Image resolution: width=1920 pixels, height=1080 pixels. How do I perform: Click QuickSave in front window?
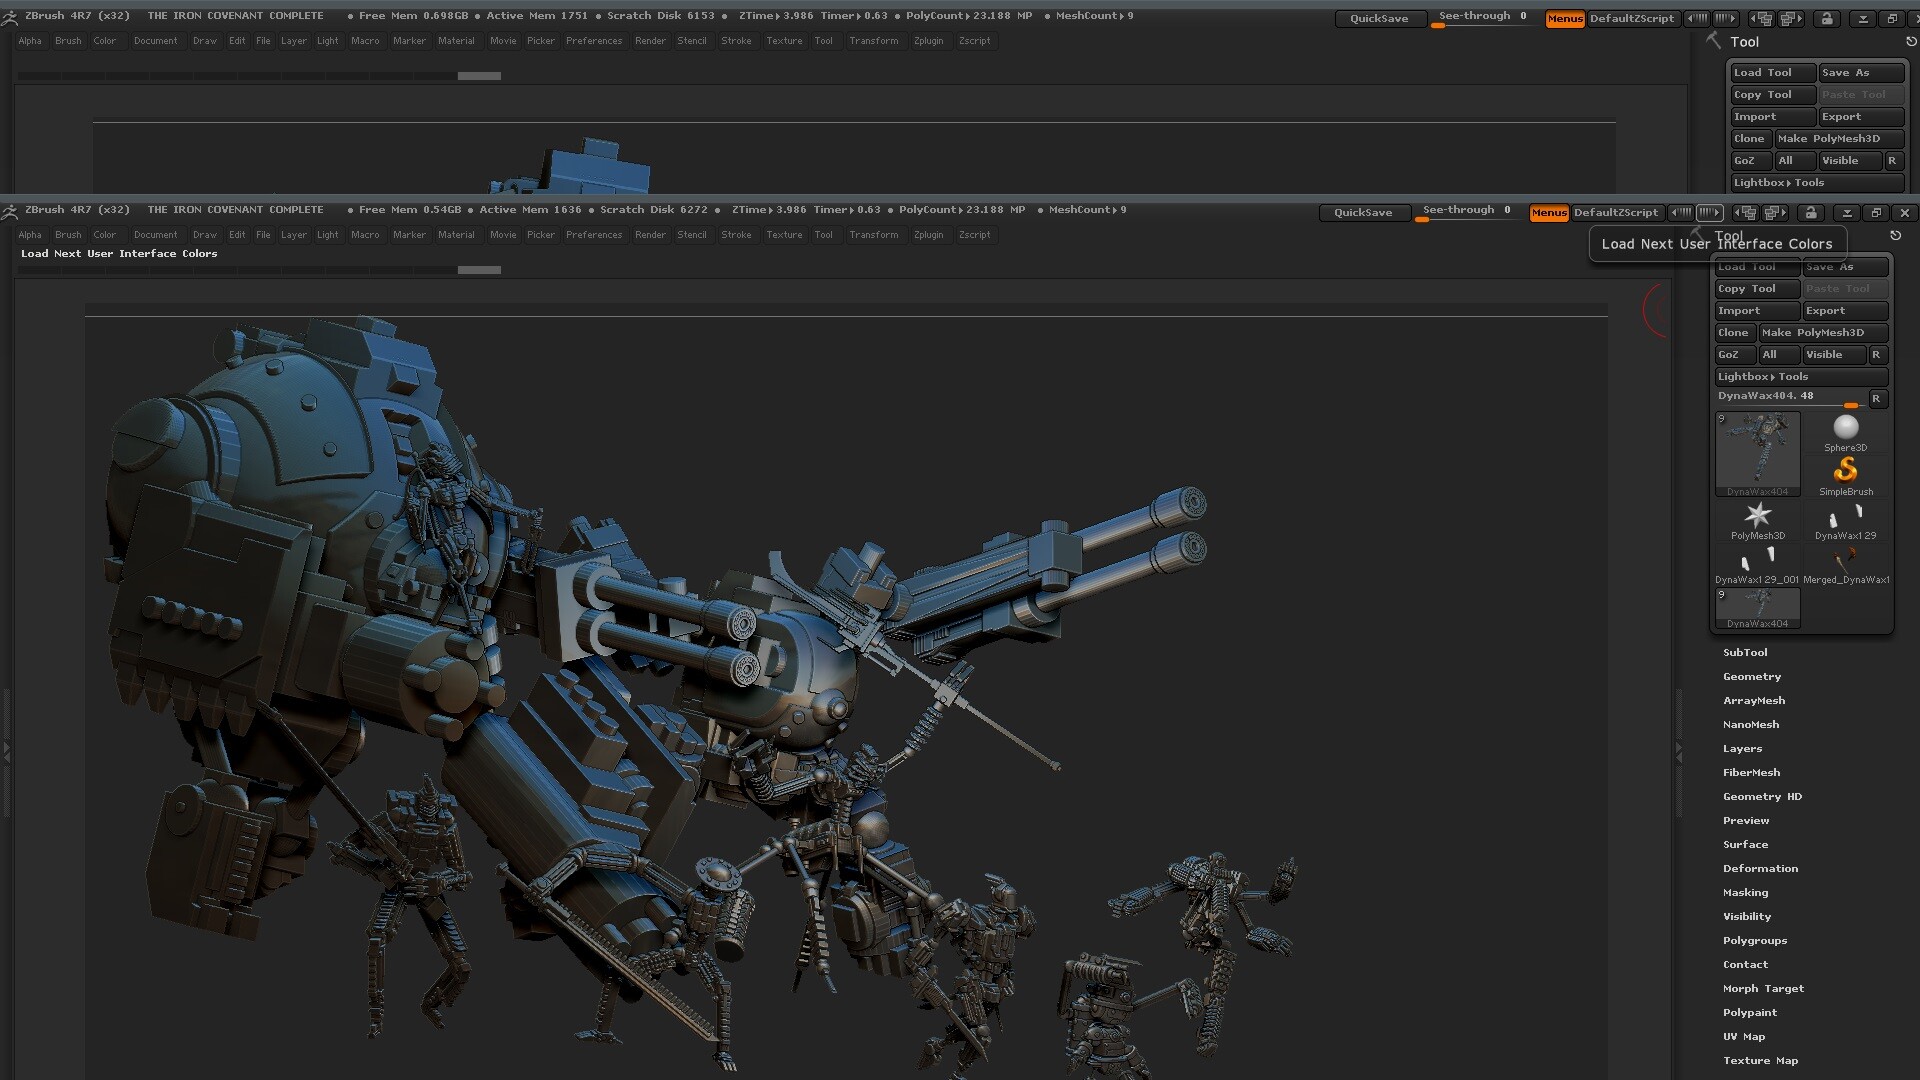[1363, 213]
